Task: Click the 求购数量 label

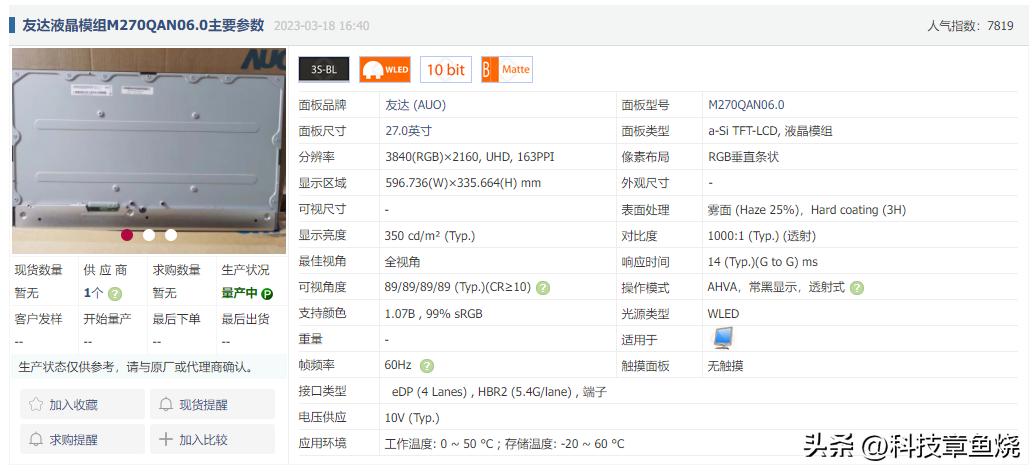Action: coord(177,270)
